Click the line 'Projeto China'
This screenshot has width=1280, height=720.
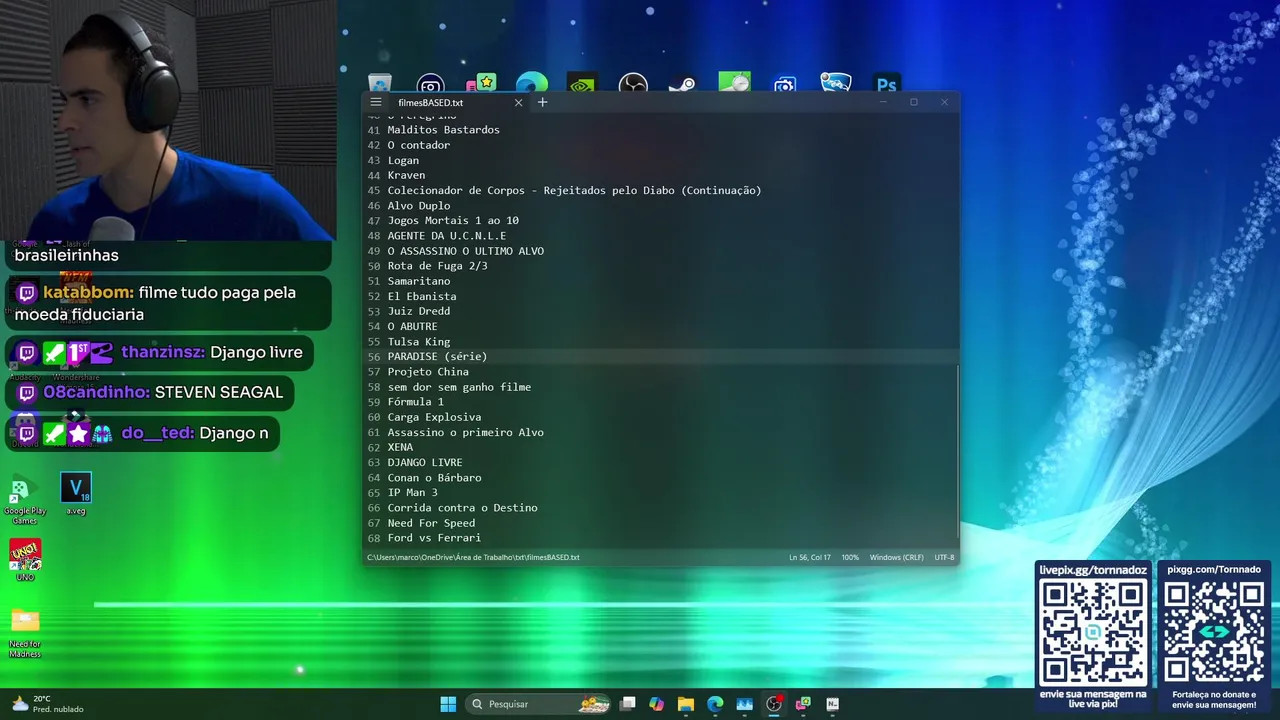pyautogui.click(x=428, y=372)
